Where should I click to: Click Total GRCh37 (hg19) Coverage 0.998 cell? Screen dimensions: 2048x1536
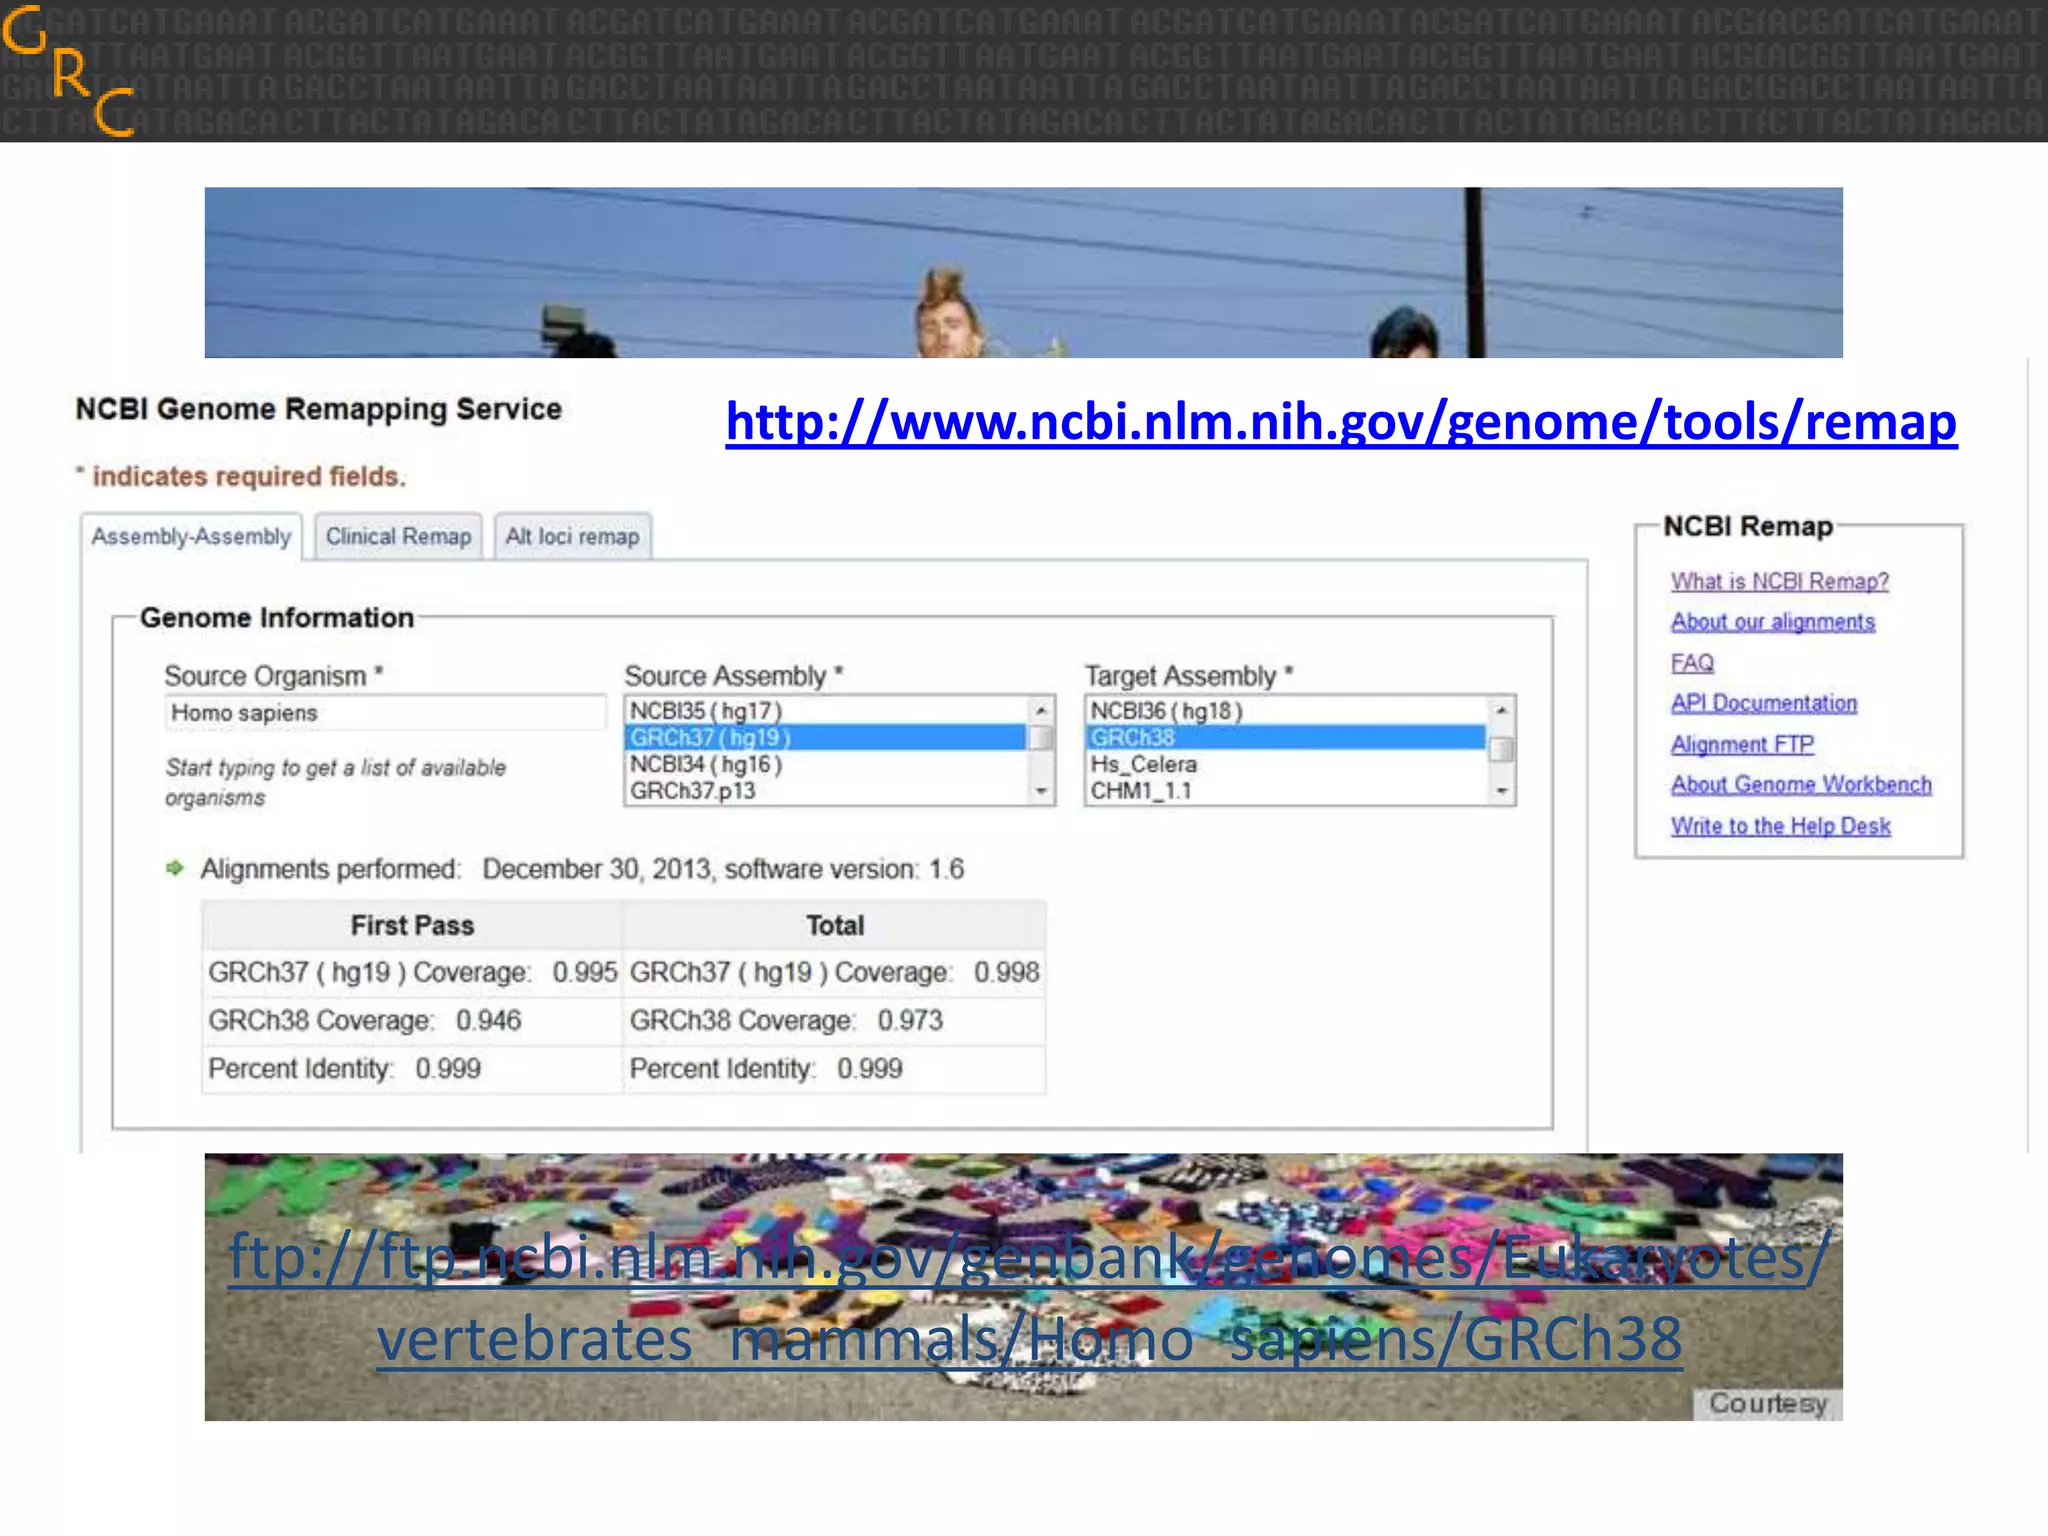click(835, 973)
